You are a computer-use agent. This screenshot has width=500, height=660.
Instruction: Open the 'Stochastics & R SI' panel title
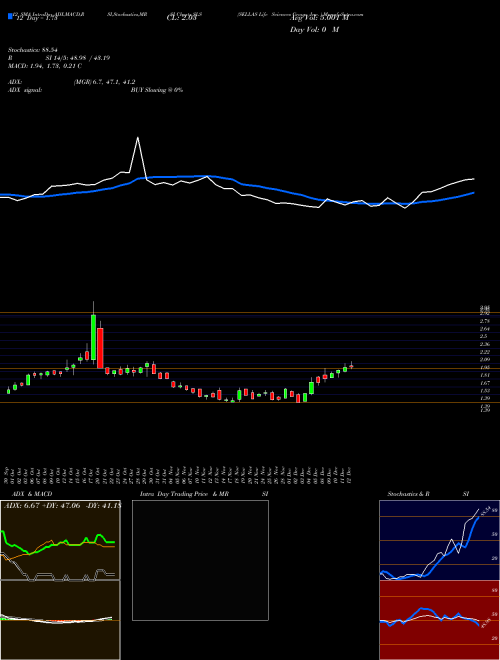click(x=428, y=494)
